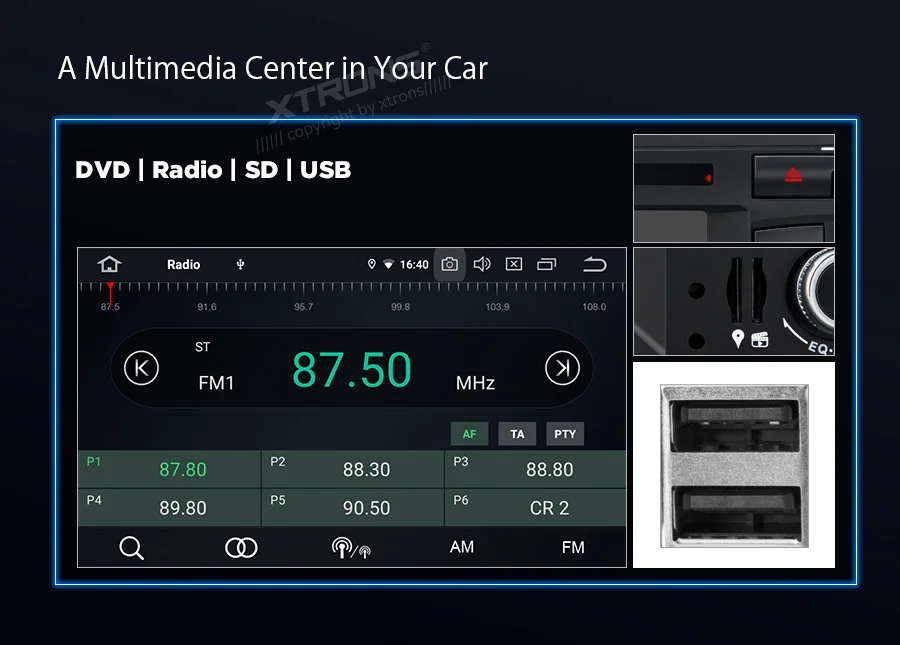Open the Home screen
The width and height of the screenshot is (900, 645).
point(110,264)
